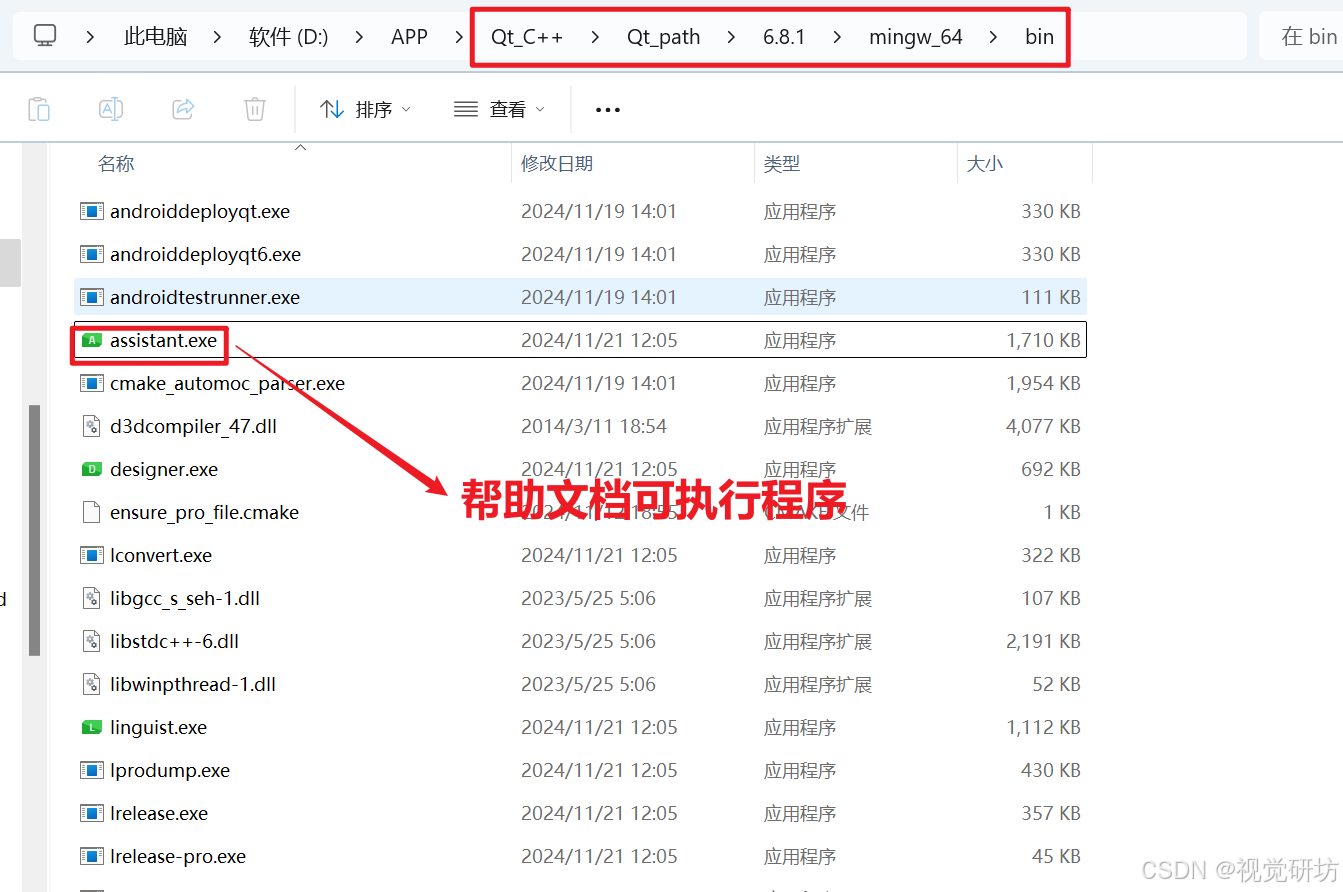Click the d3dcompiler_47.dll gear icon

pos(92,426)
